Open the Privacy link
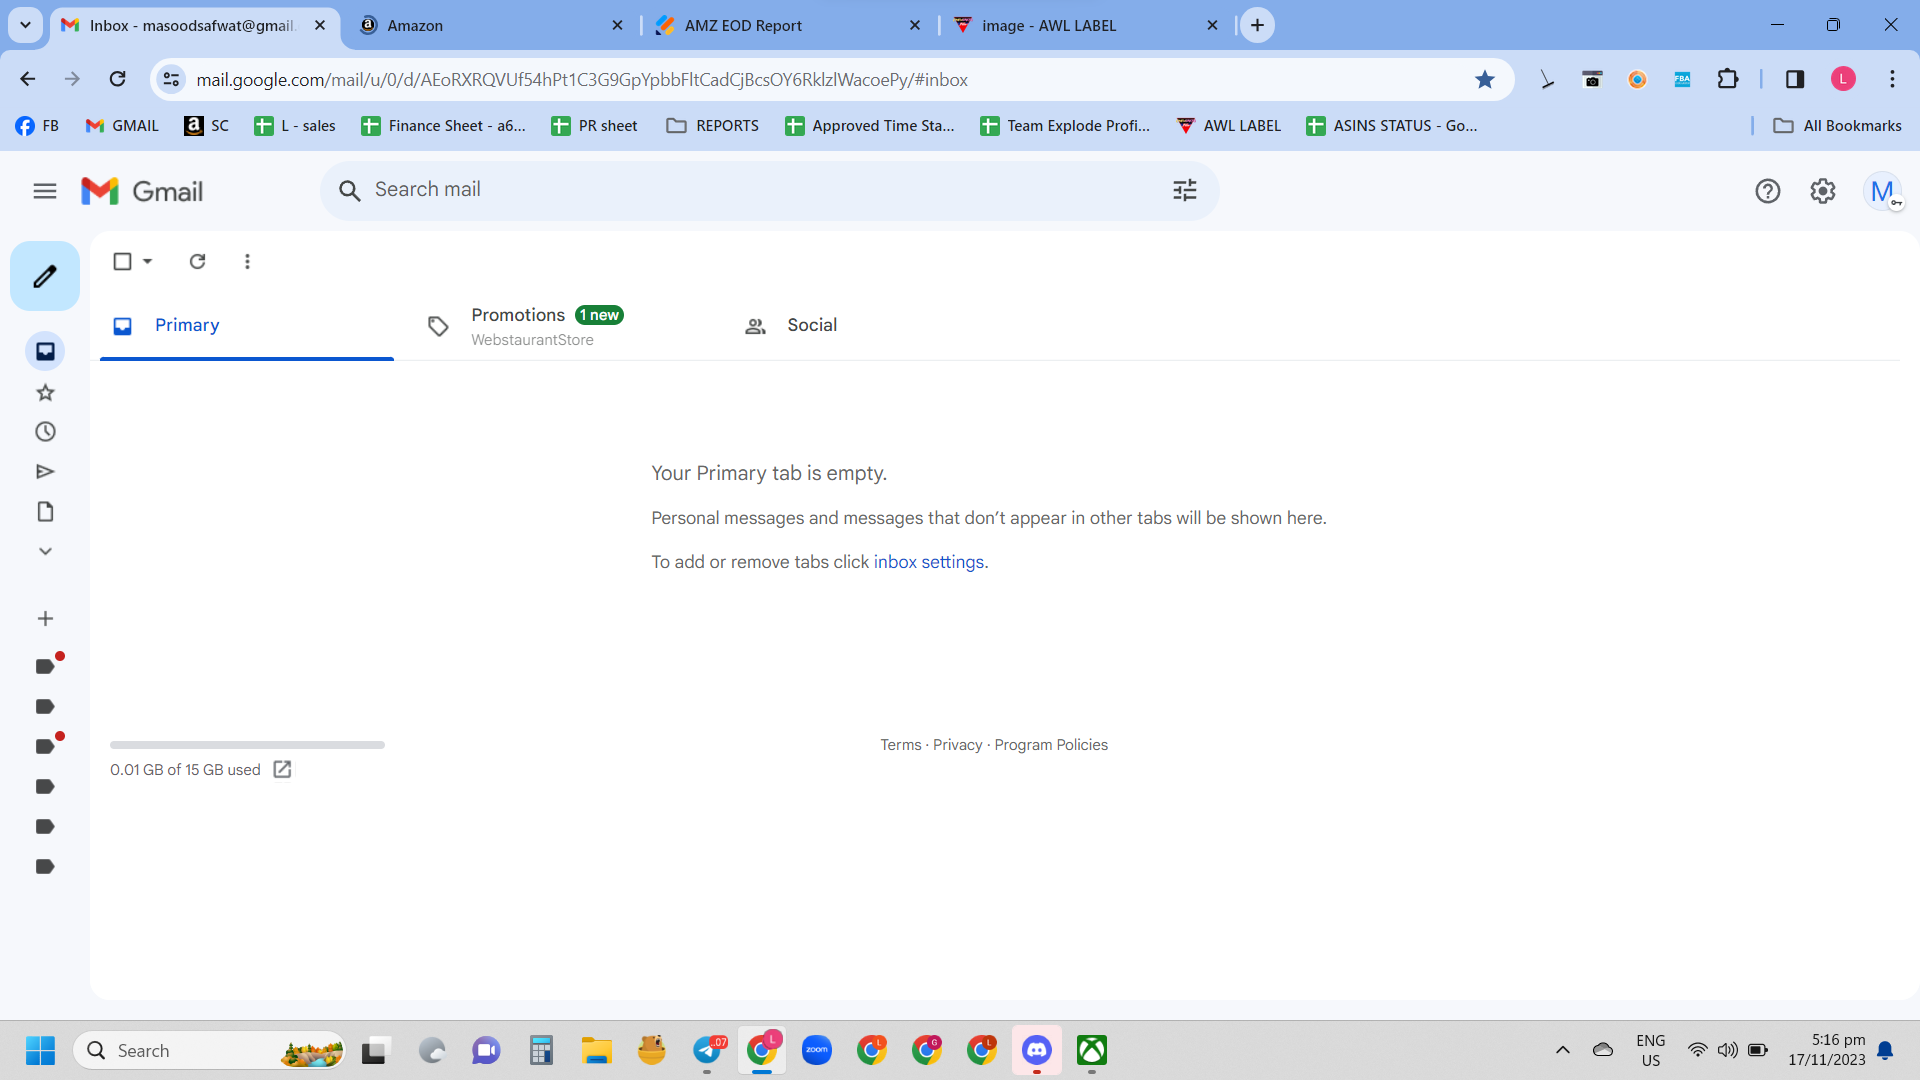Image resolution: width=1920 pixels, height=1080 pixels. click(958, 745)
